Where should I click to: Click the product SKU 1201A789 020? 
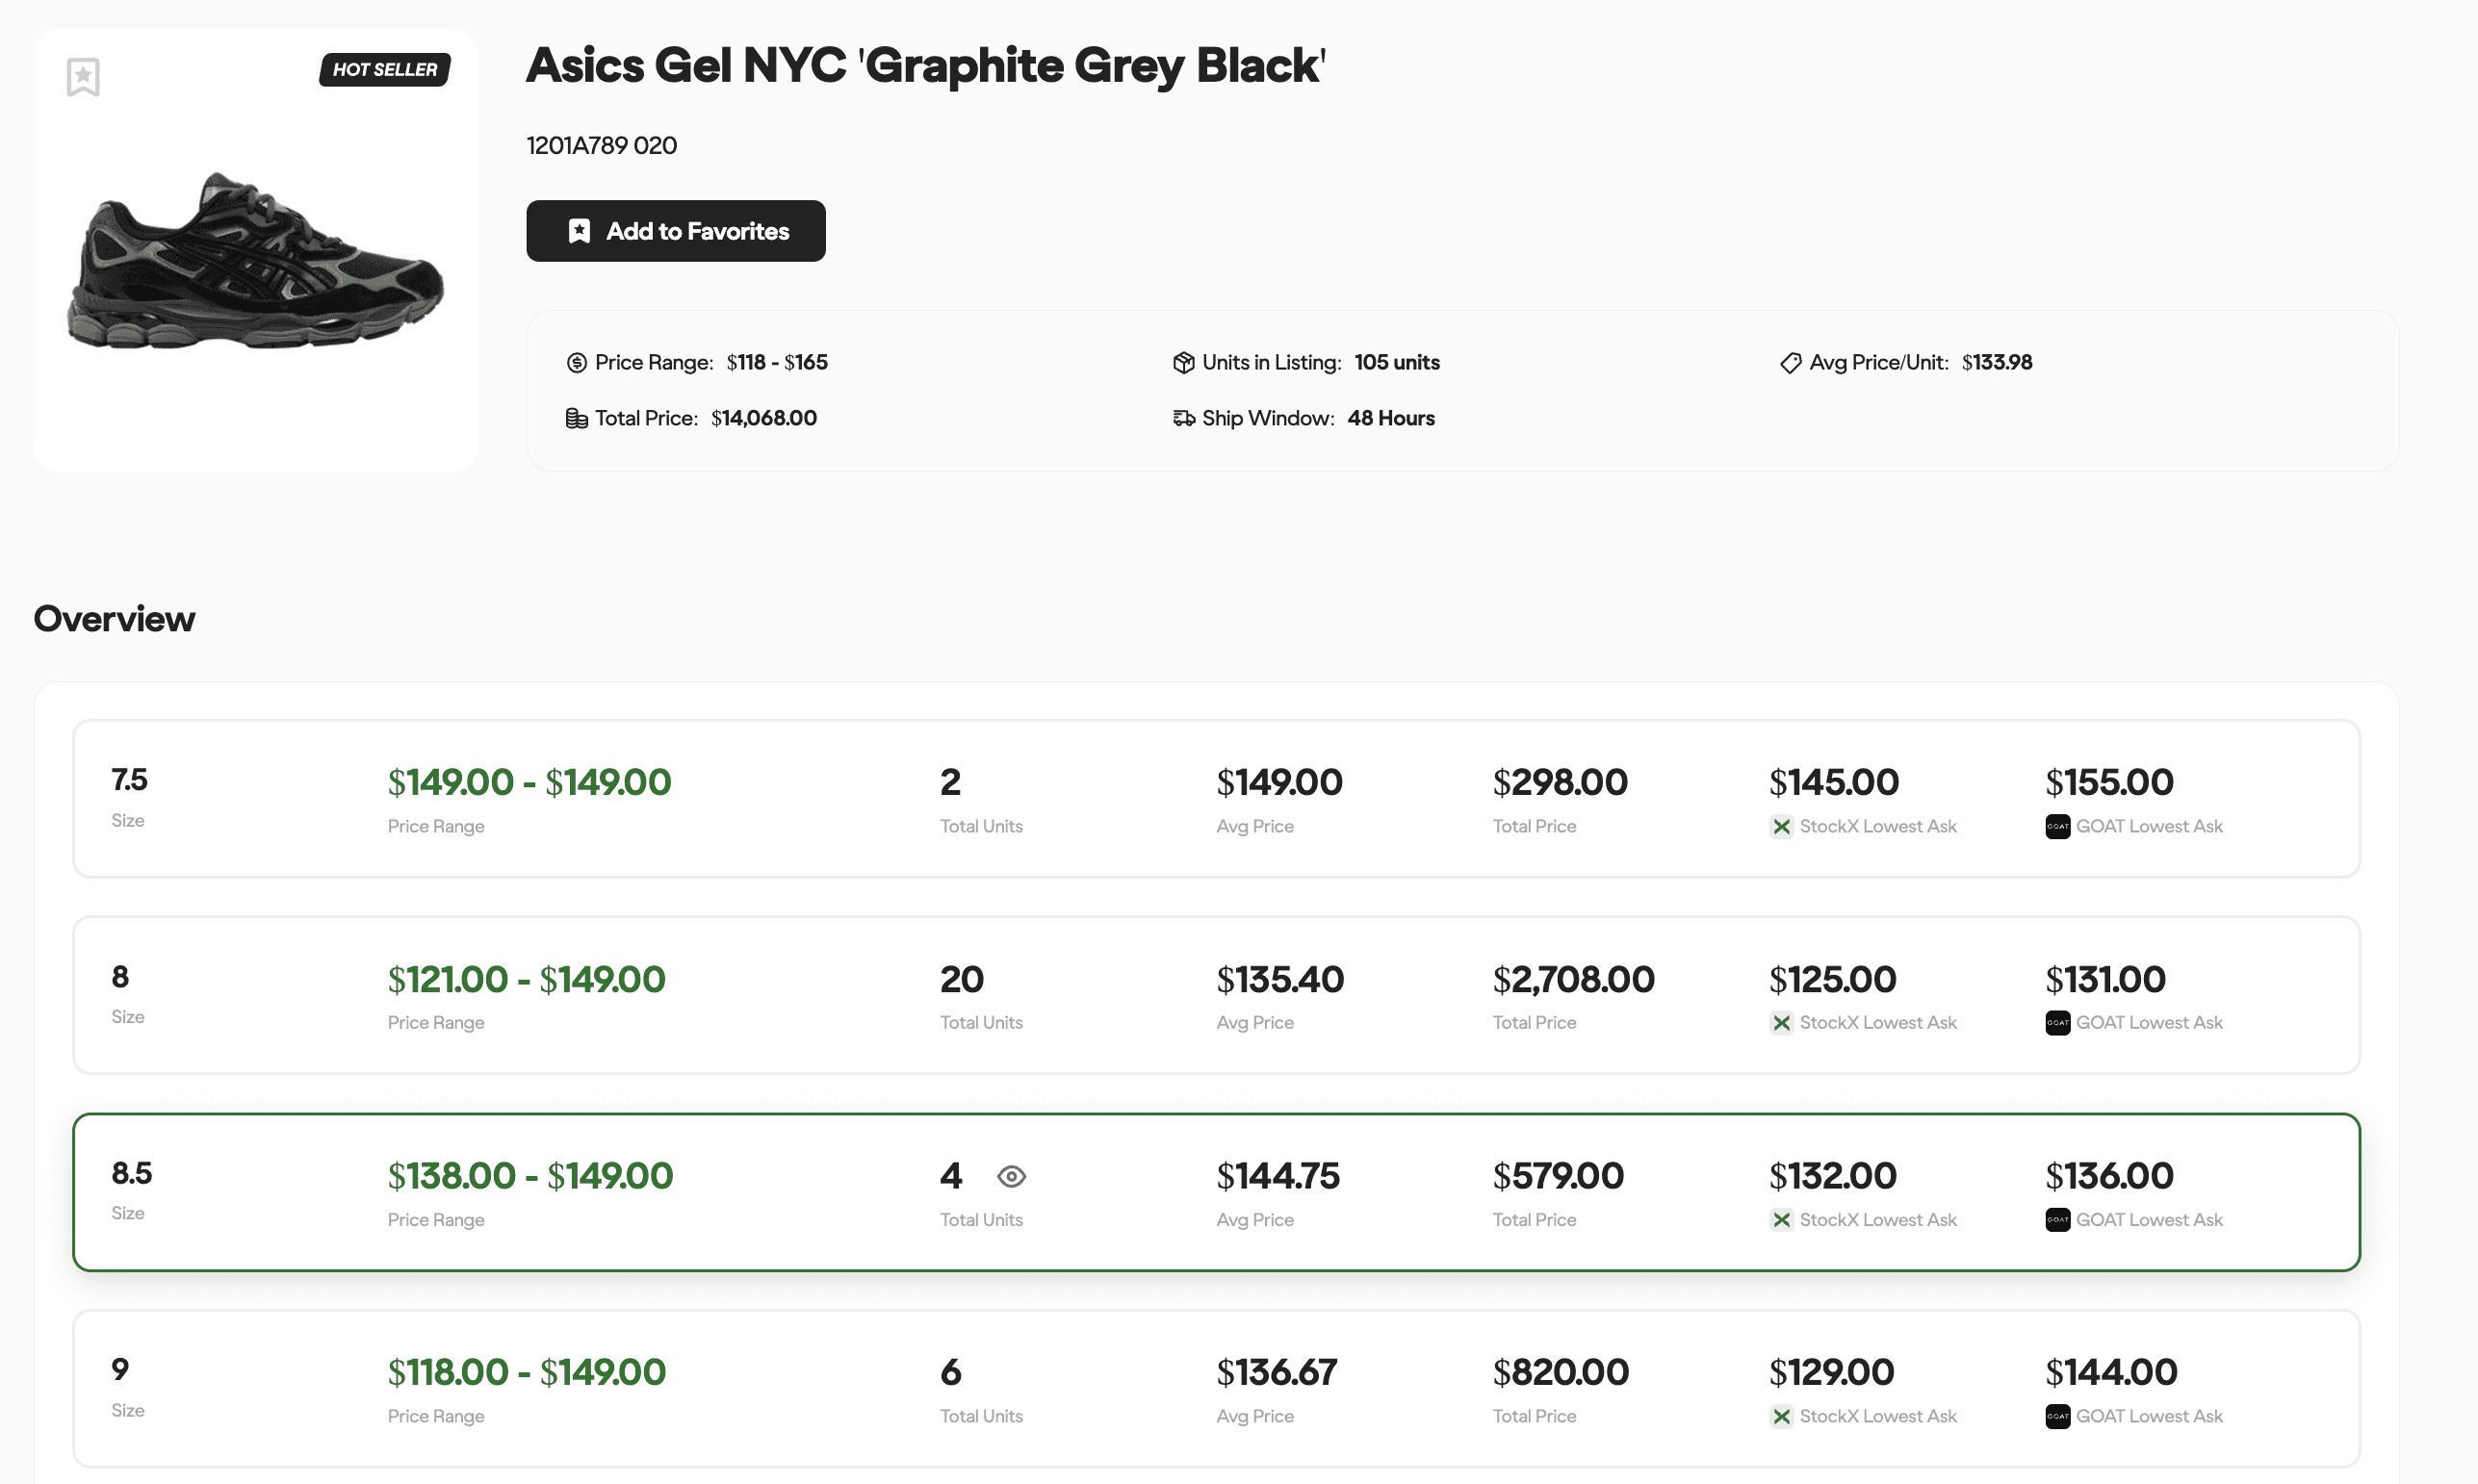[x=602, y=146]
